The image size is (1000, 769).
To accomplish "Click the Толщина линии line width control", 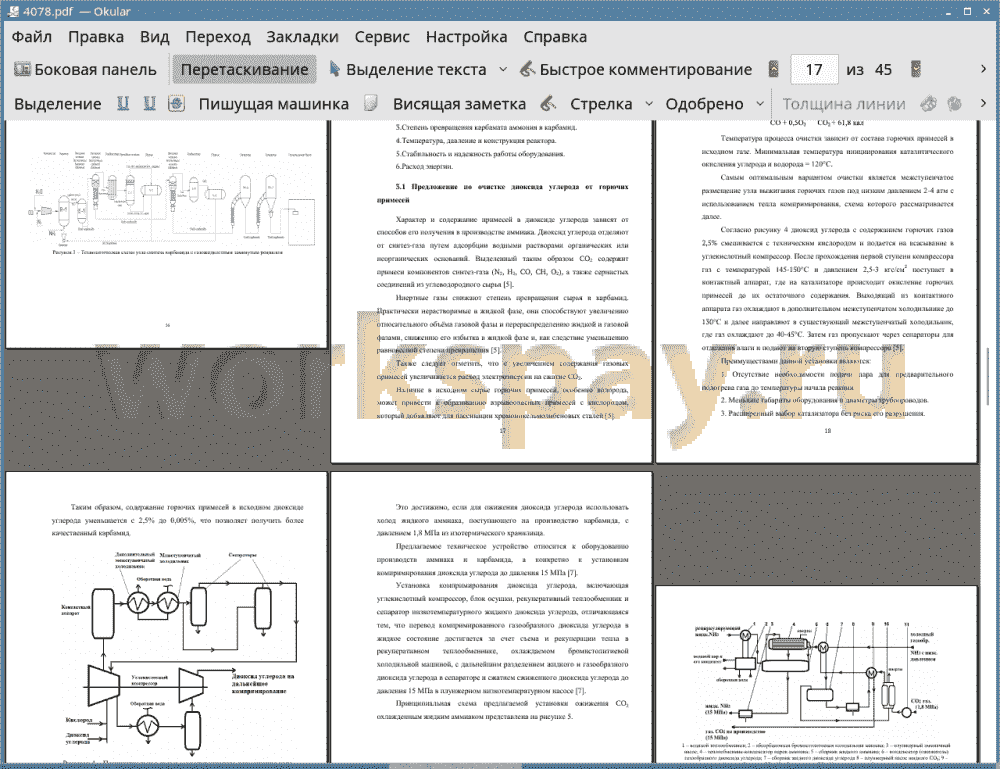I will tap(844, 104).
